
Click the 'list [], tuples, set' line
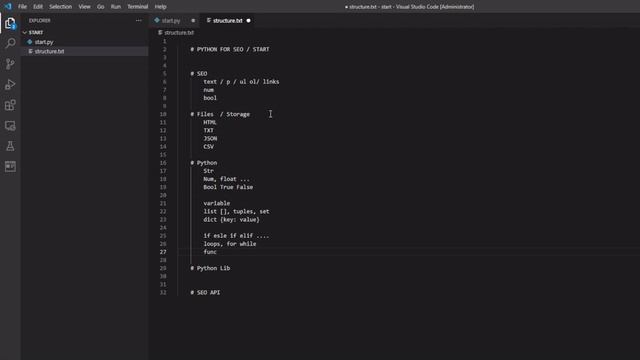(236, 211)
